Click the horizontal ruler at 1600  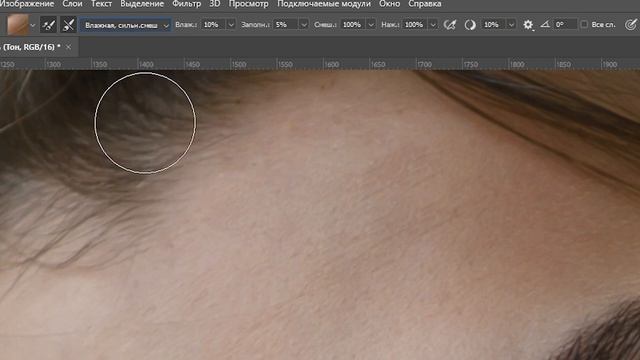tap(331, 64)
